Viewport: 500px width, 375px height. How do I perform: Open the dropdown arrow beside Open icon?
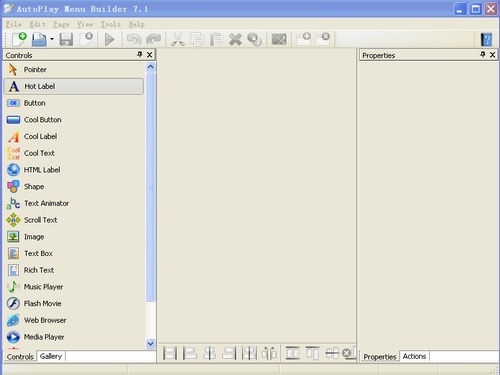(x=52, y=39)
